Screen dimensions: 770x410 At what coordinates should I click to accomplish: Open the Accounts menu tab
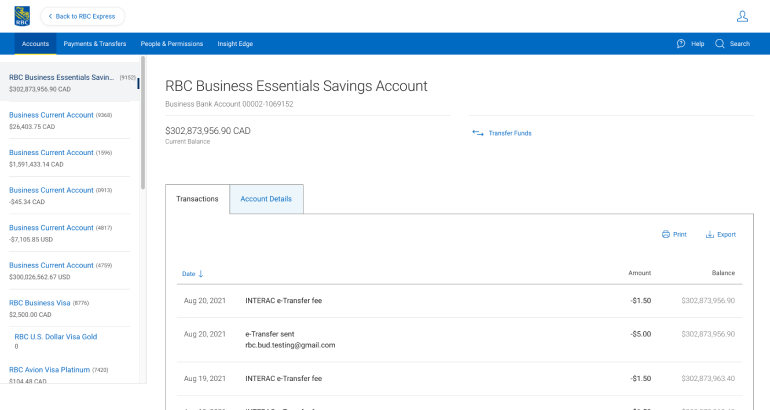(x=35, y=44)
